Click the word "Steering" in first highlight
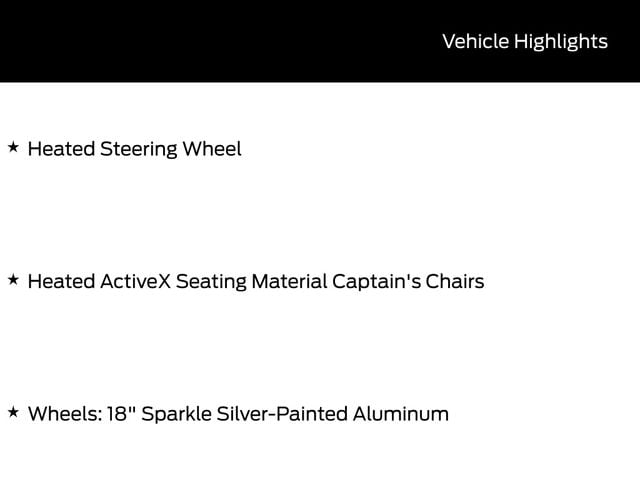The height and width of the screenshot is (480, 640). pos(138,149)
